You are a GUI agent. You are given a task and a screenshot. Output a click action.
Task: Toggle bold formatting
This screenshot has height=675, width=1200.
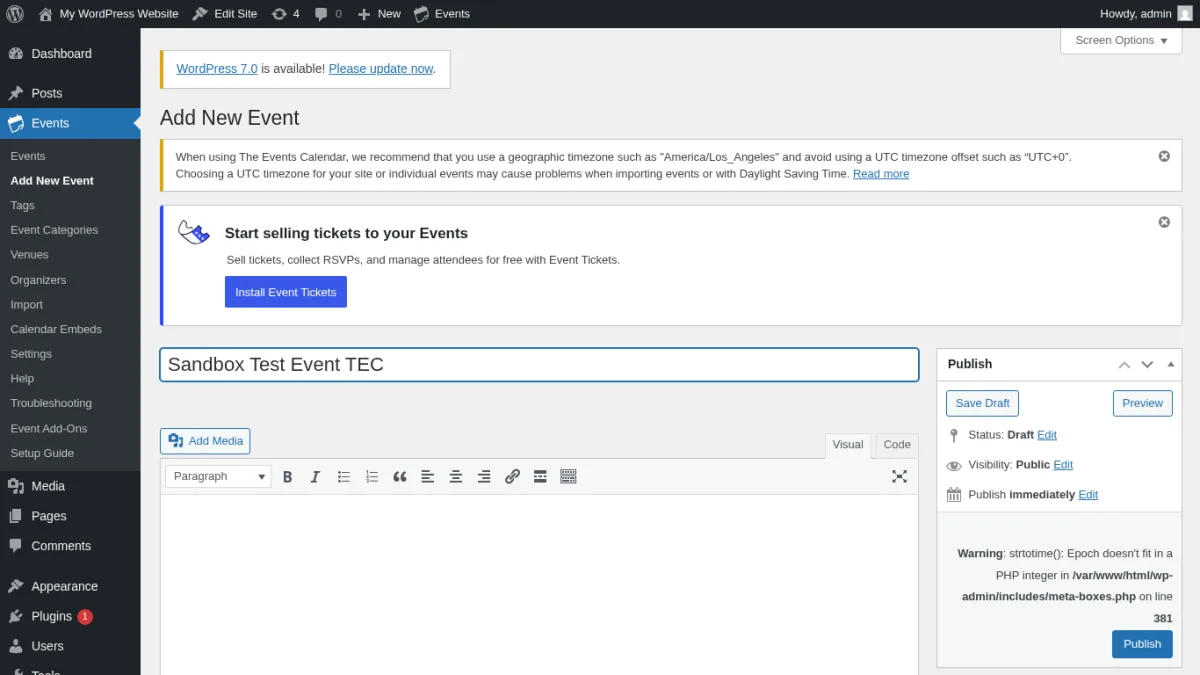288,477
